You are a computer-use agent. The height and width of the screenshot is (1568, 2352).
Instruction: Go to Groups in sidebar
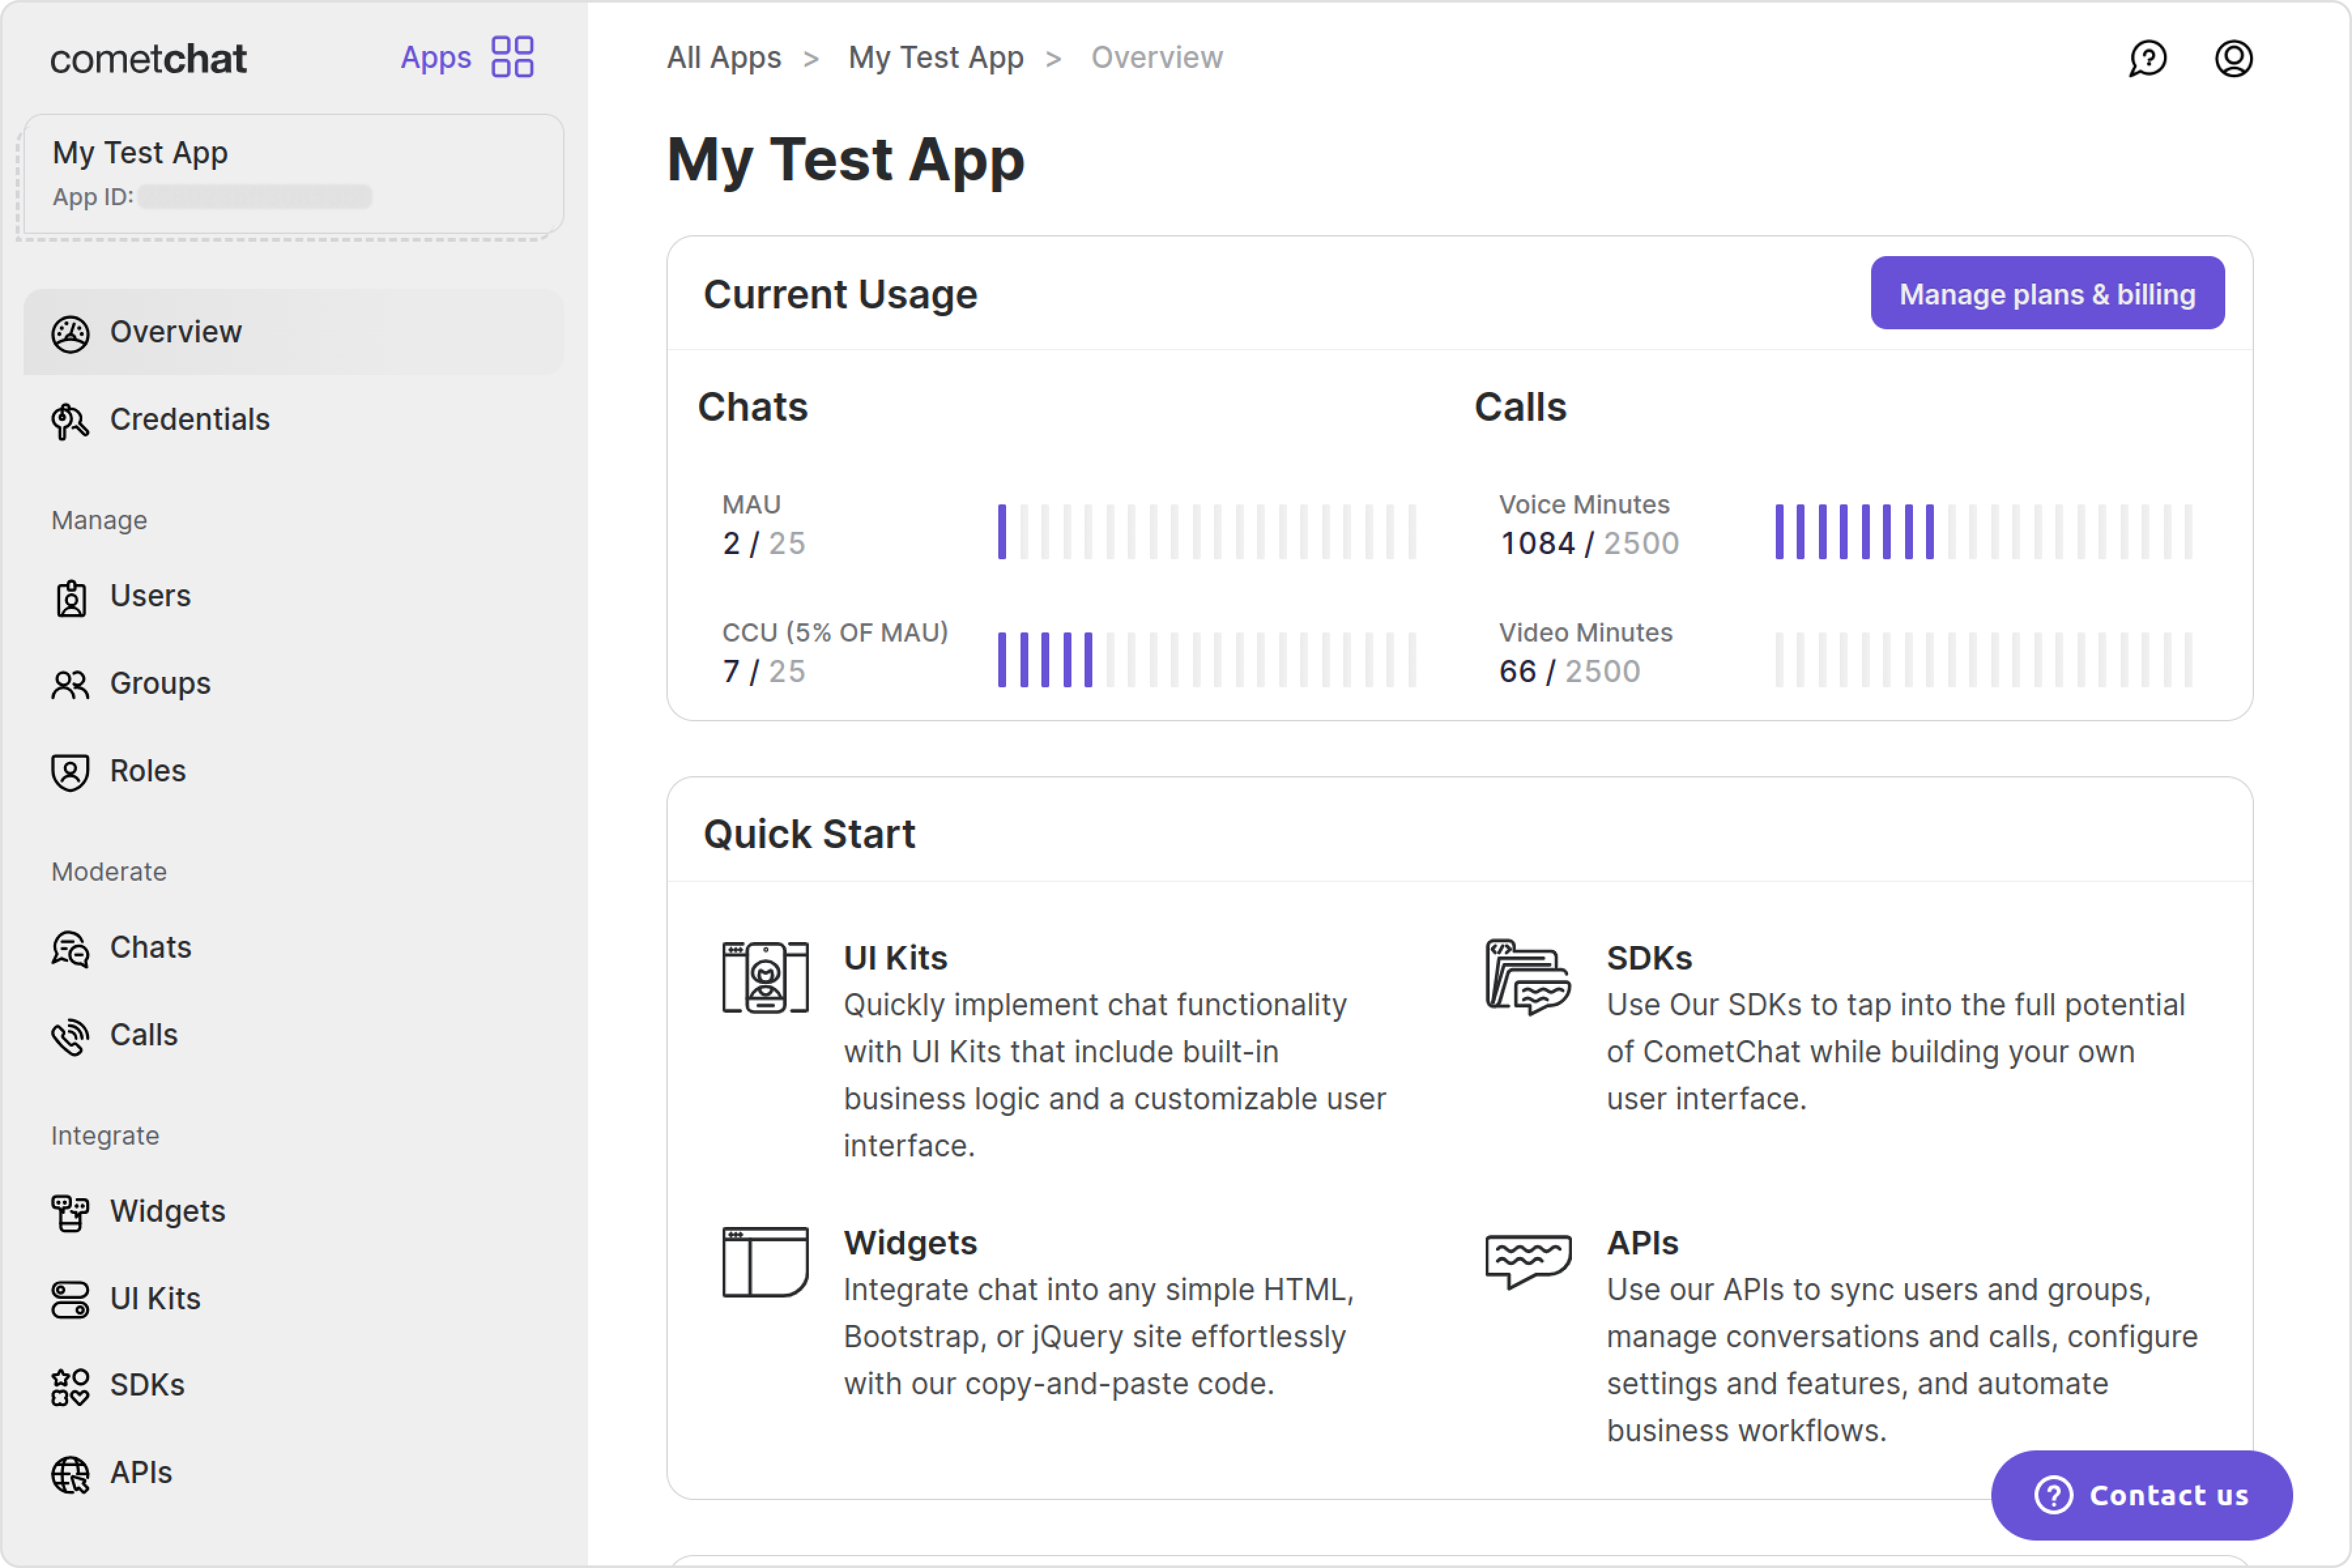point(160,684)
